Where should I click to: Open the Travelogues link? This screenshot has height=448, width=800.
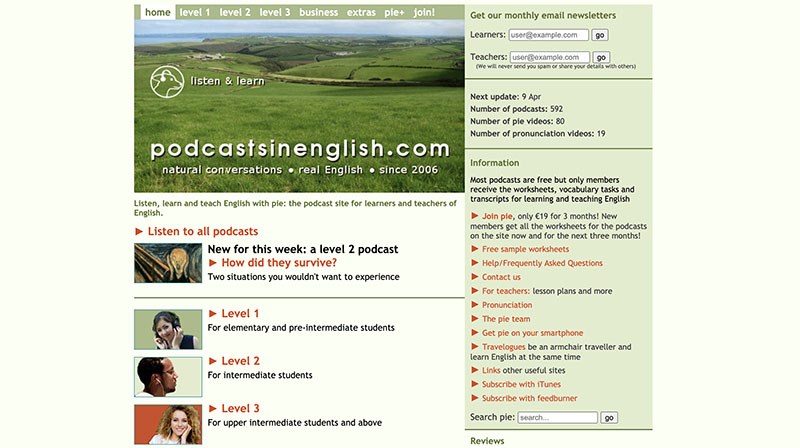tap(504, 346)
